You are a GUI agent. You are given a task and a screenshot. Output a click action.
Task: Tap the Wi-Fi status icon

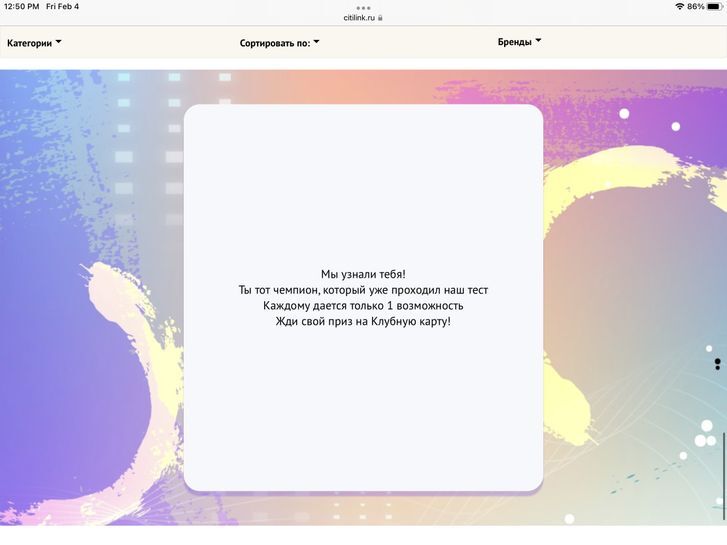point(680,6)
